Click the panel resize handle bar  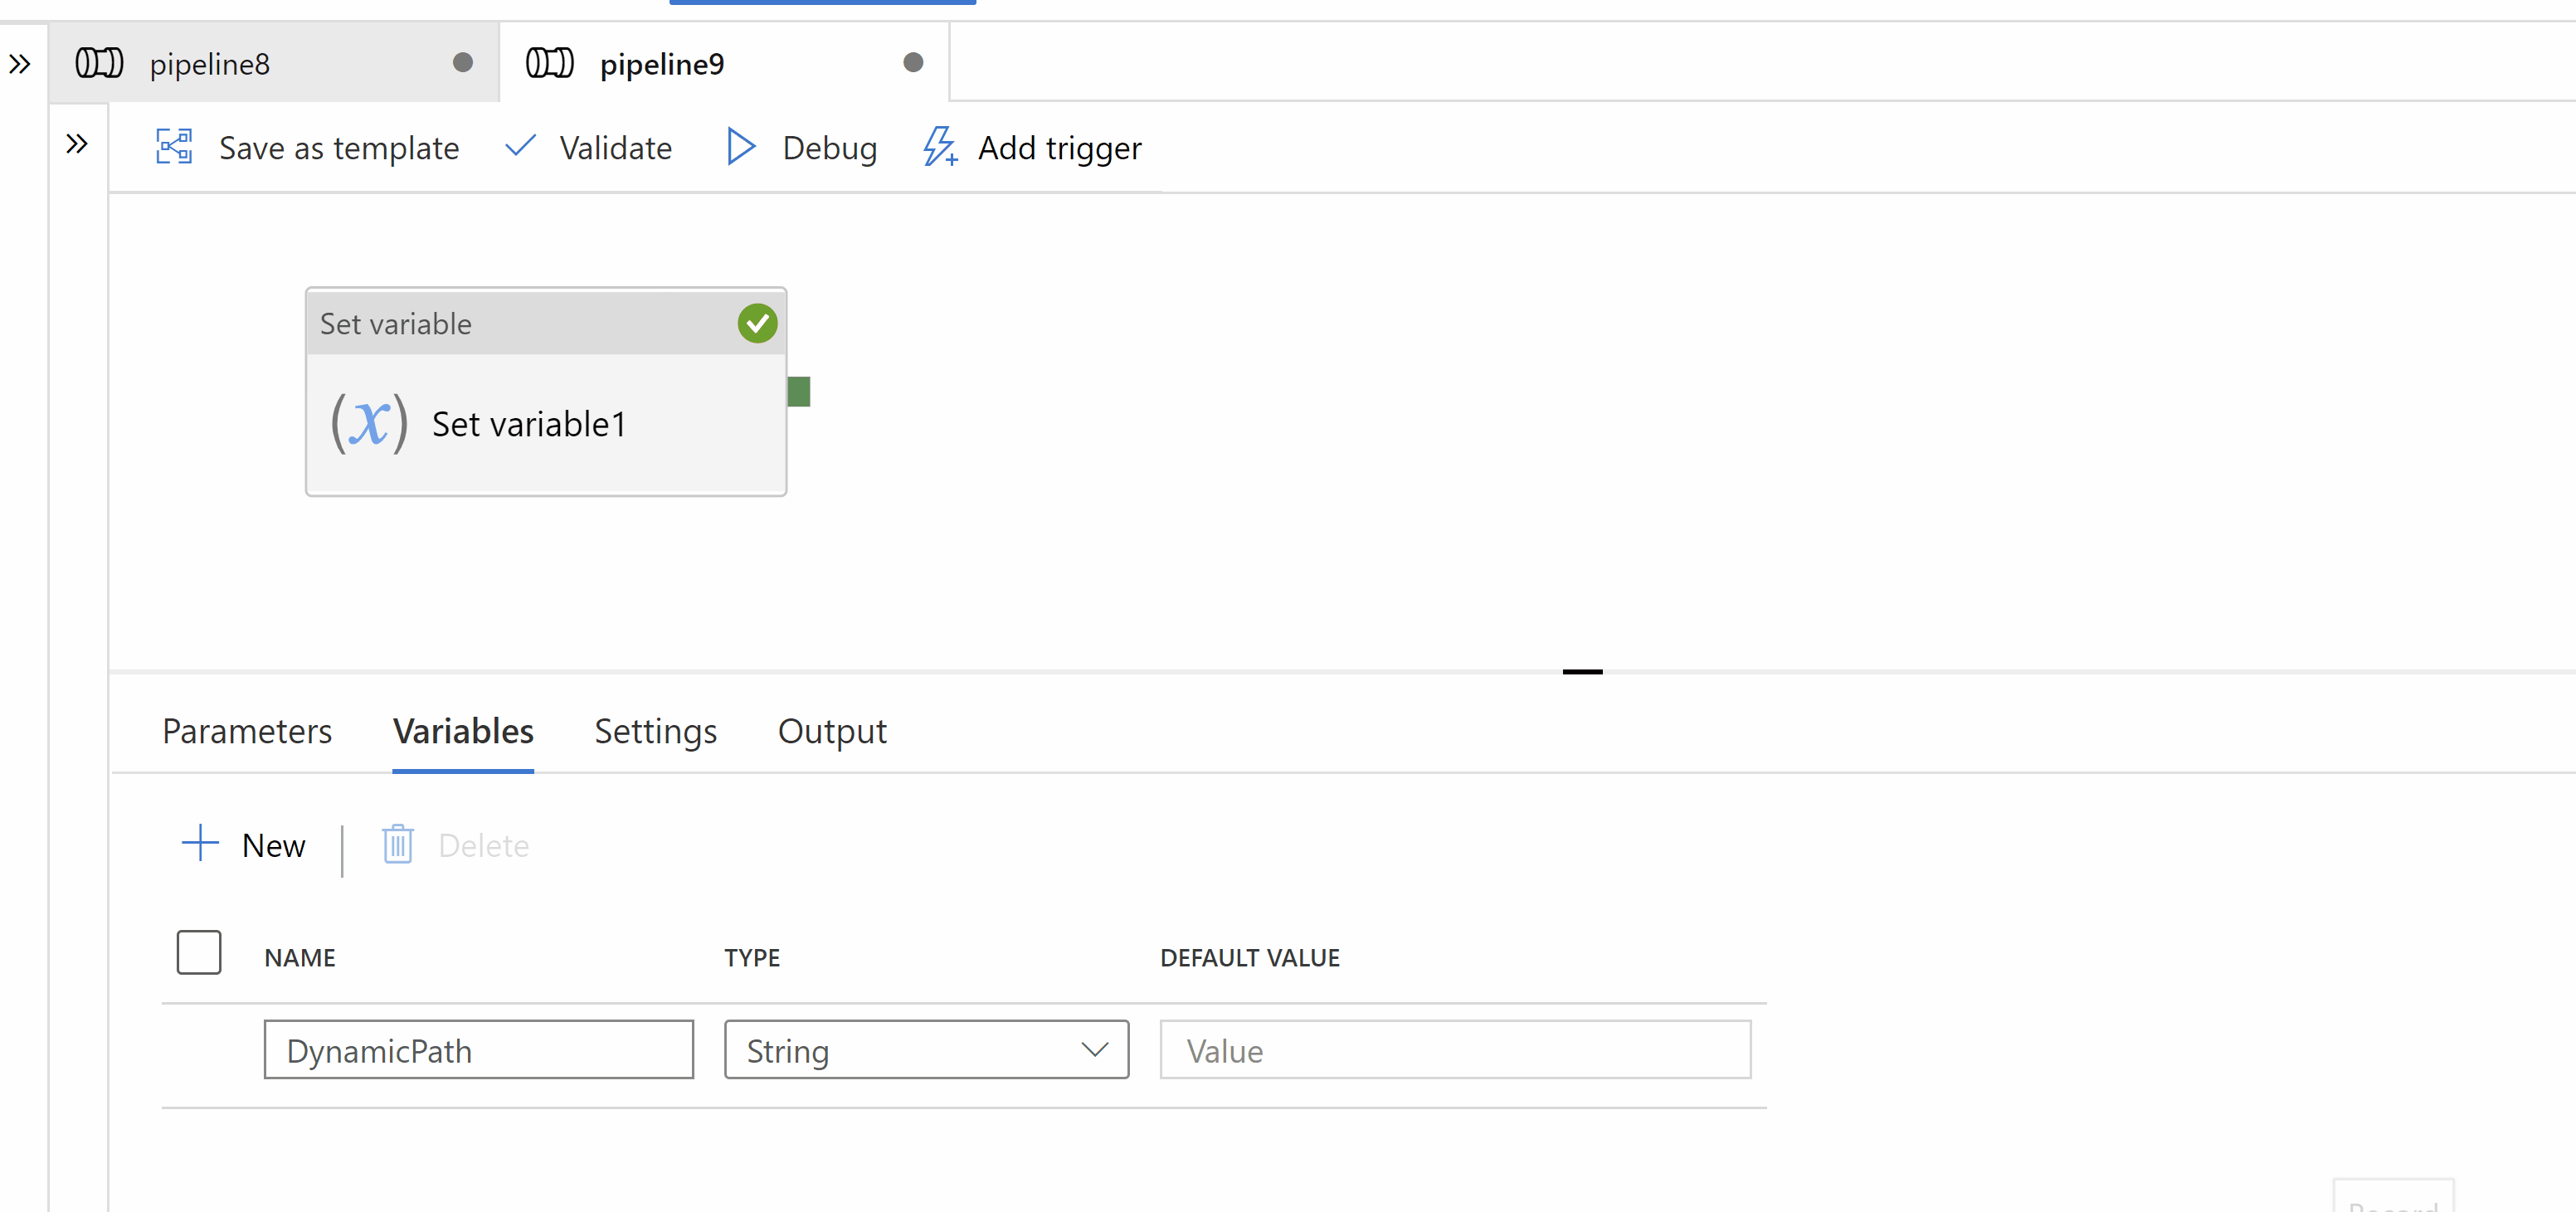click(1582, 672)
